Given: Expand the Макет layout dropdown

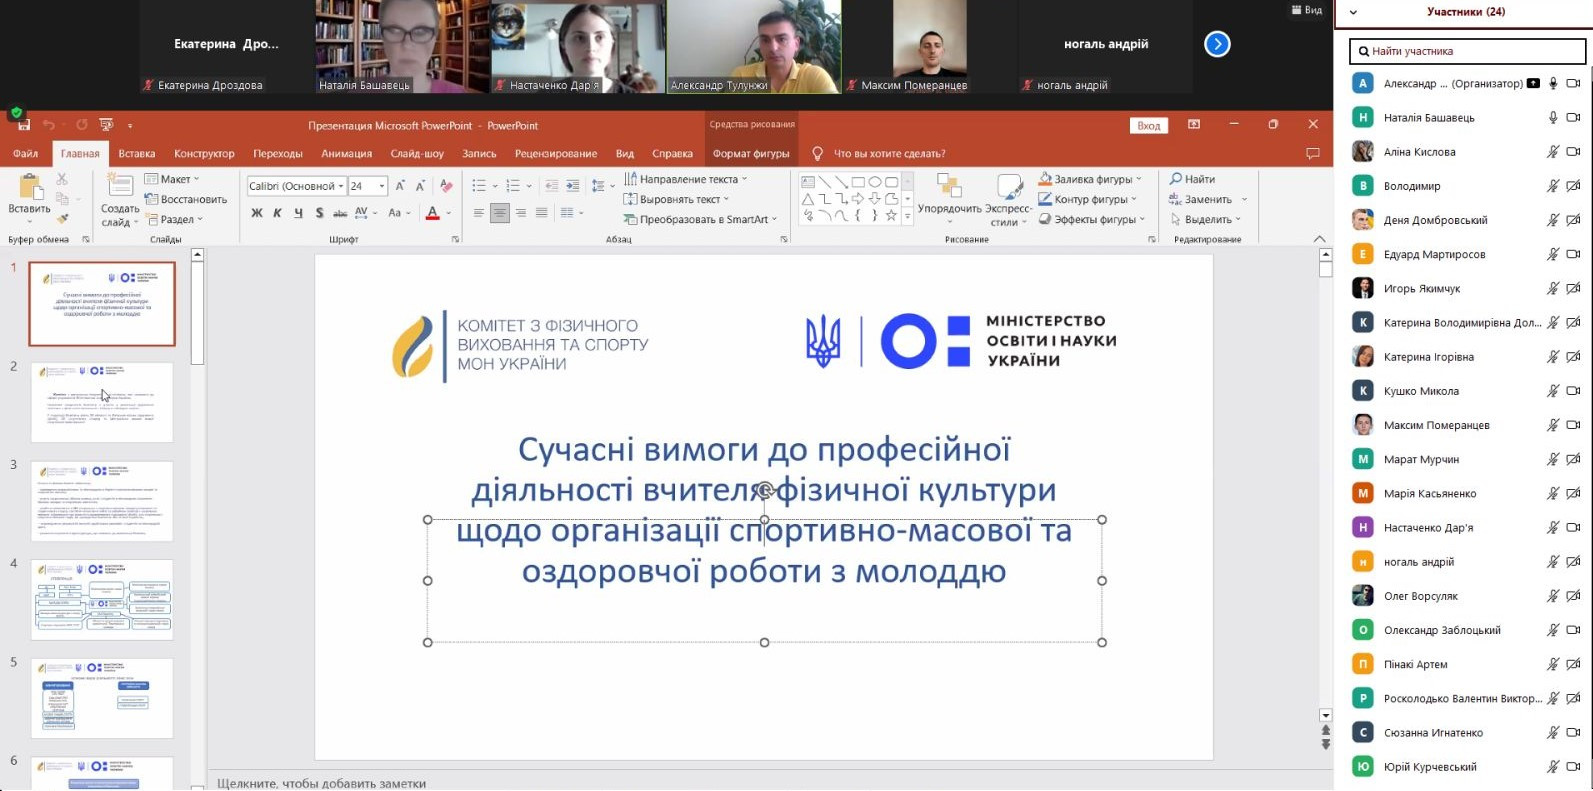Looking at the screenshot, I should pyautogui.click(x=172, y=179).
